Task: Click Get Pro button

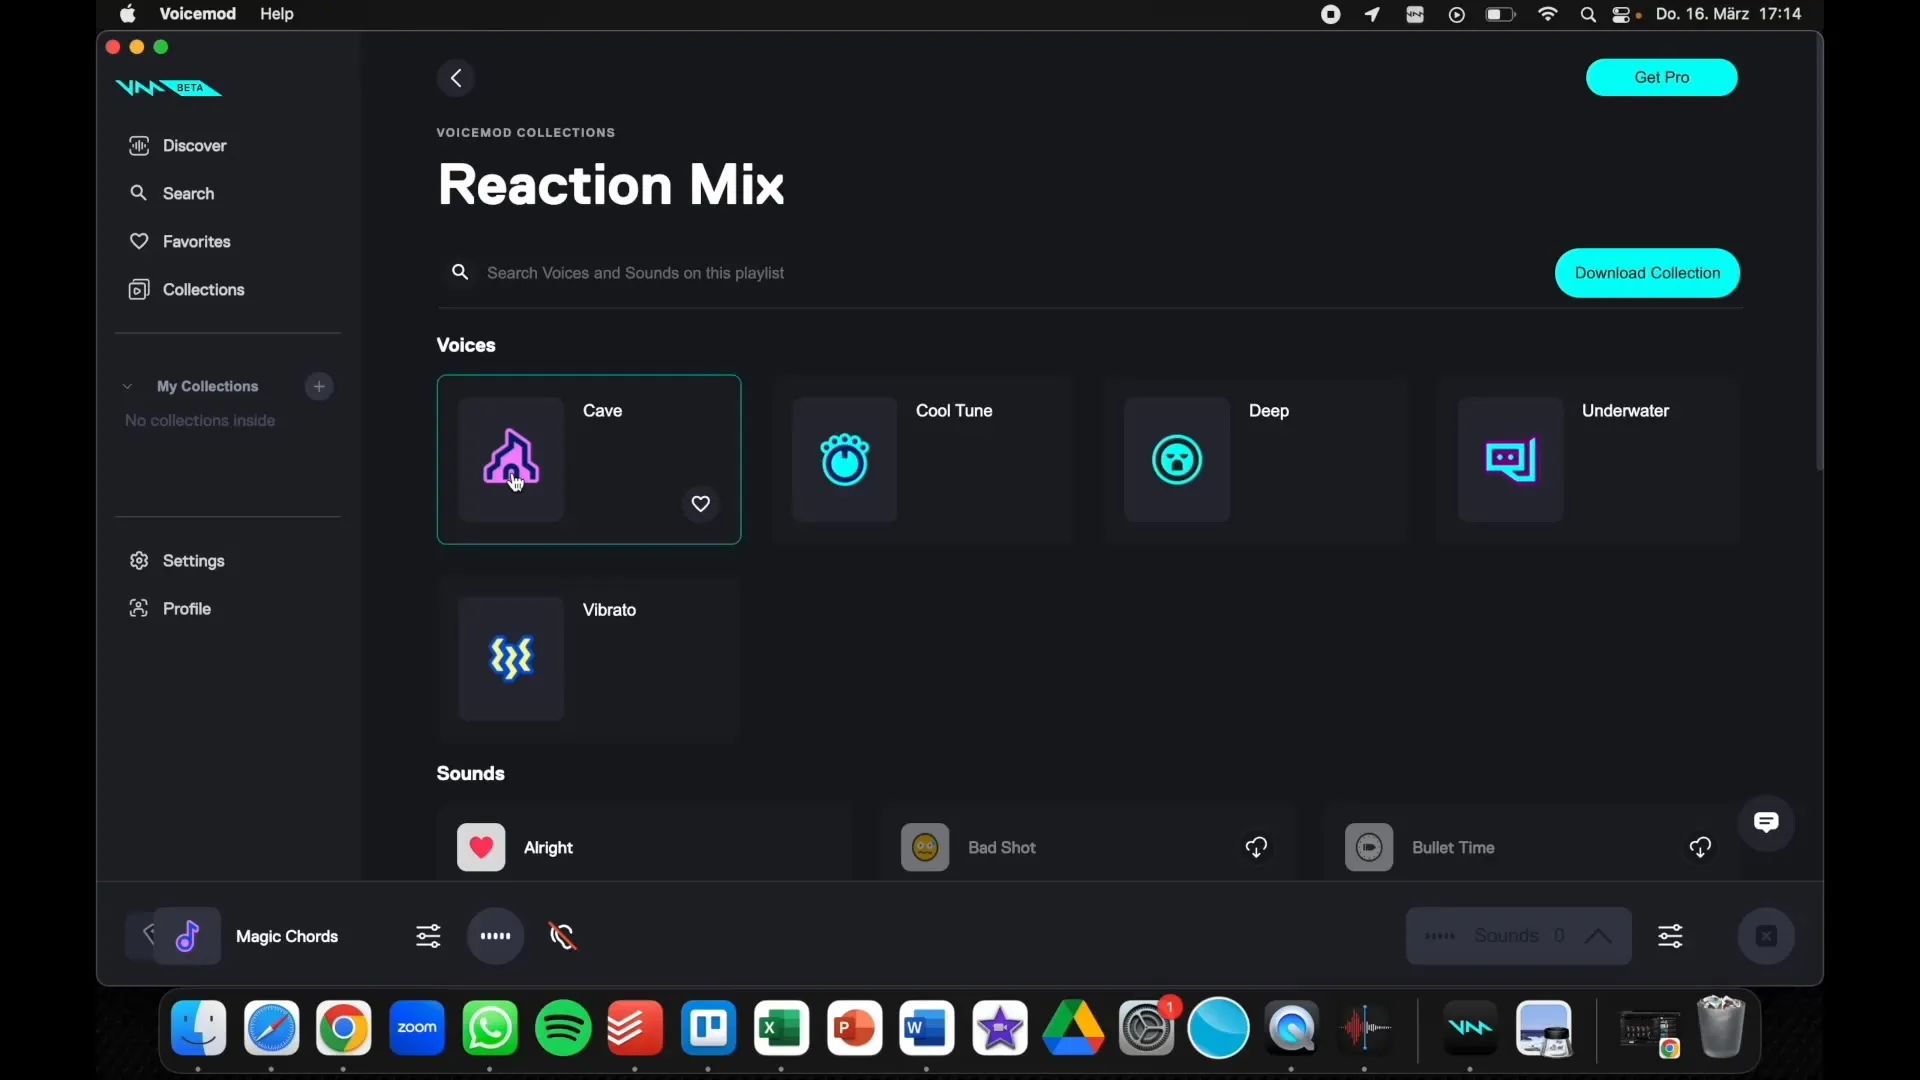Action: (x=1662, y=76)
